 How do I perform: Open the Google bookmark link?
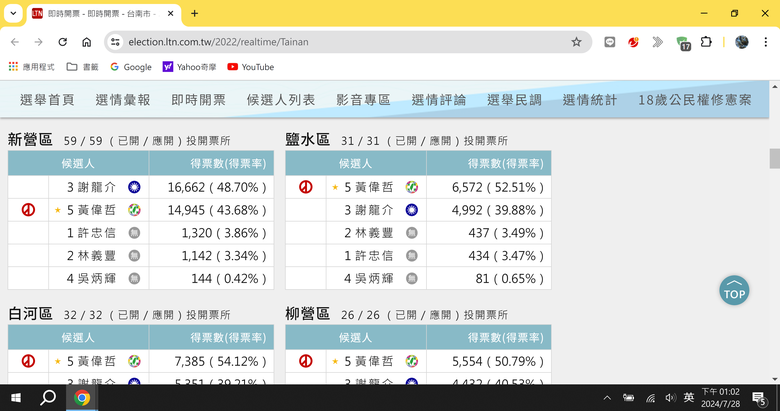click(x=131, y=67)
